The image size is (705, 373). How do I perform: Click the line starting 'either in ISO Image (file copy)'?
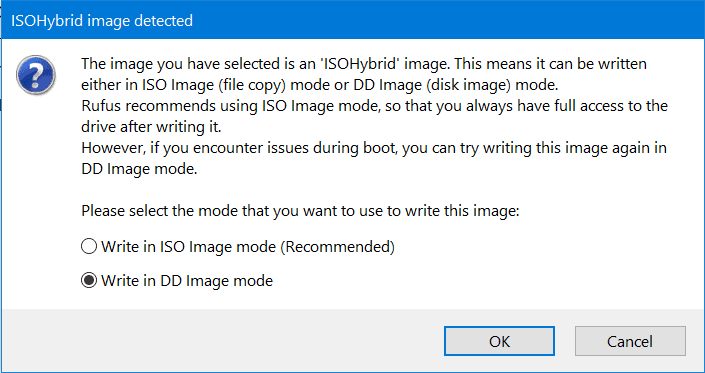(x=319, y=85)
